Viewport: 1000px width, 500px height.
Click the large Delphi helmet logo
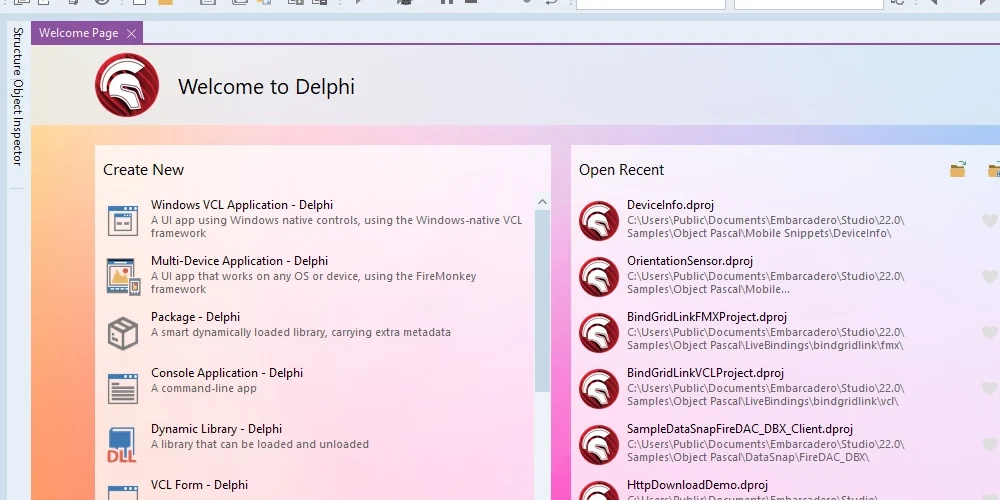pos(127,85)
